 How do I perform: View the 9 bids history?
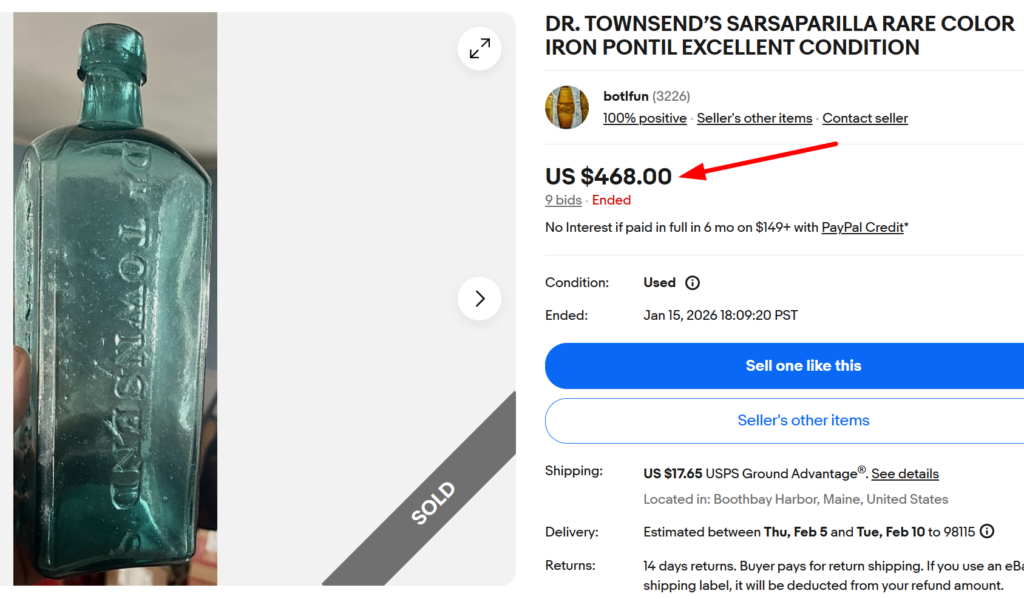pyautogui.click(x=563, y=200)
